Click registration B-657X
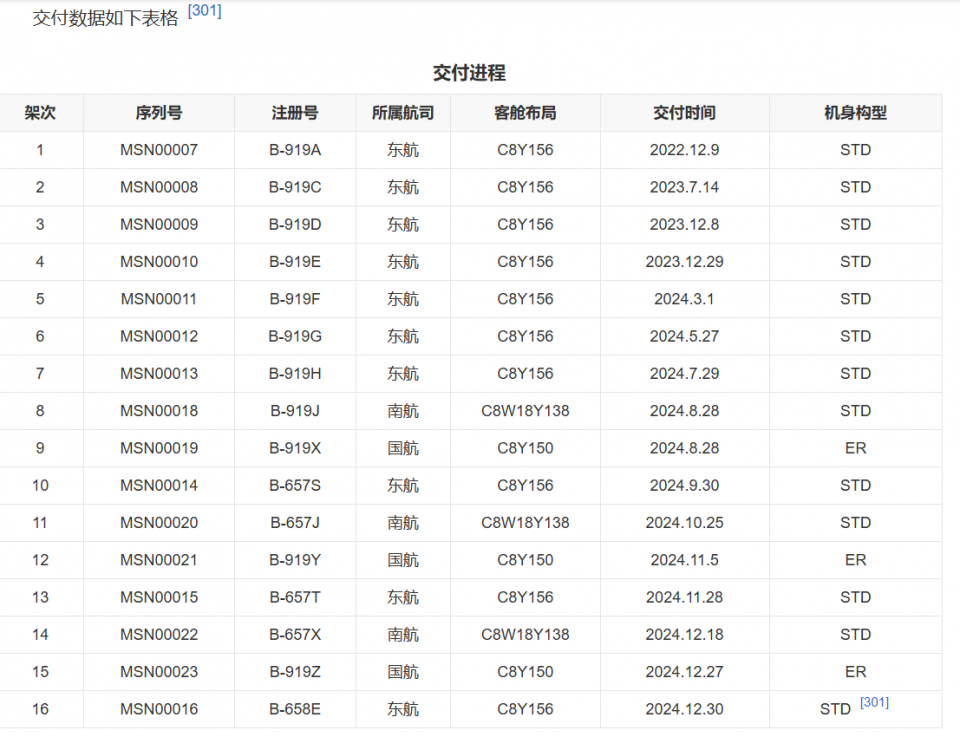960x737 pixels. click(x=295, y=635)
